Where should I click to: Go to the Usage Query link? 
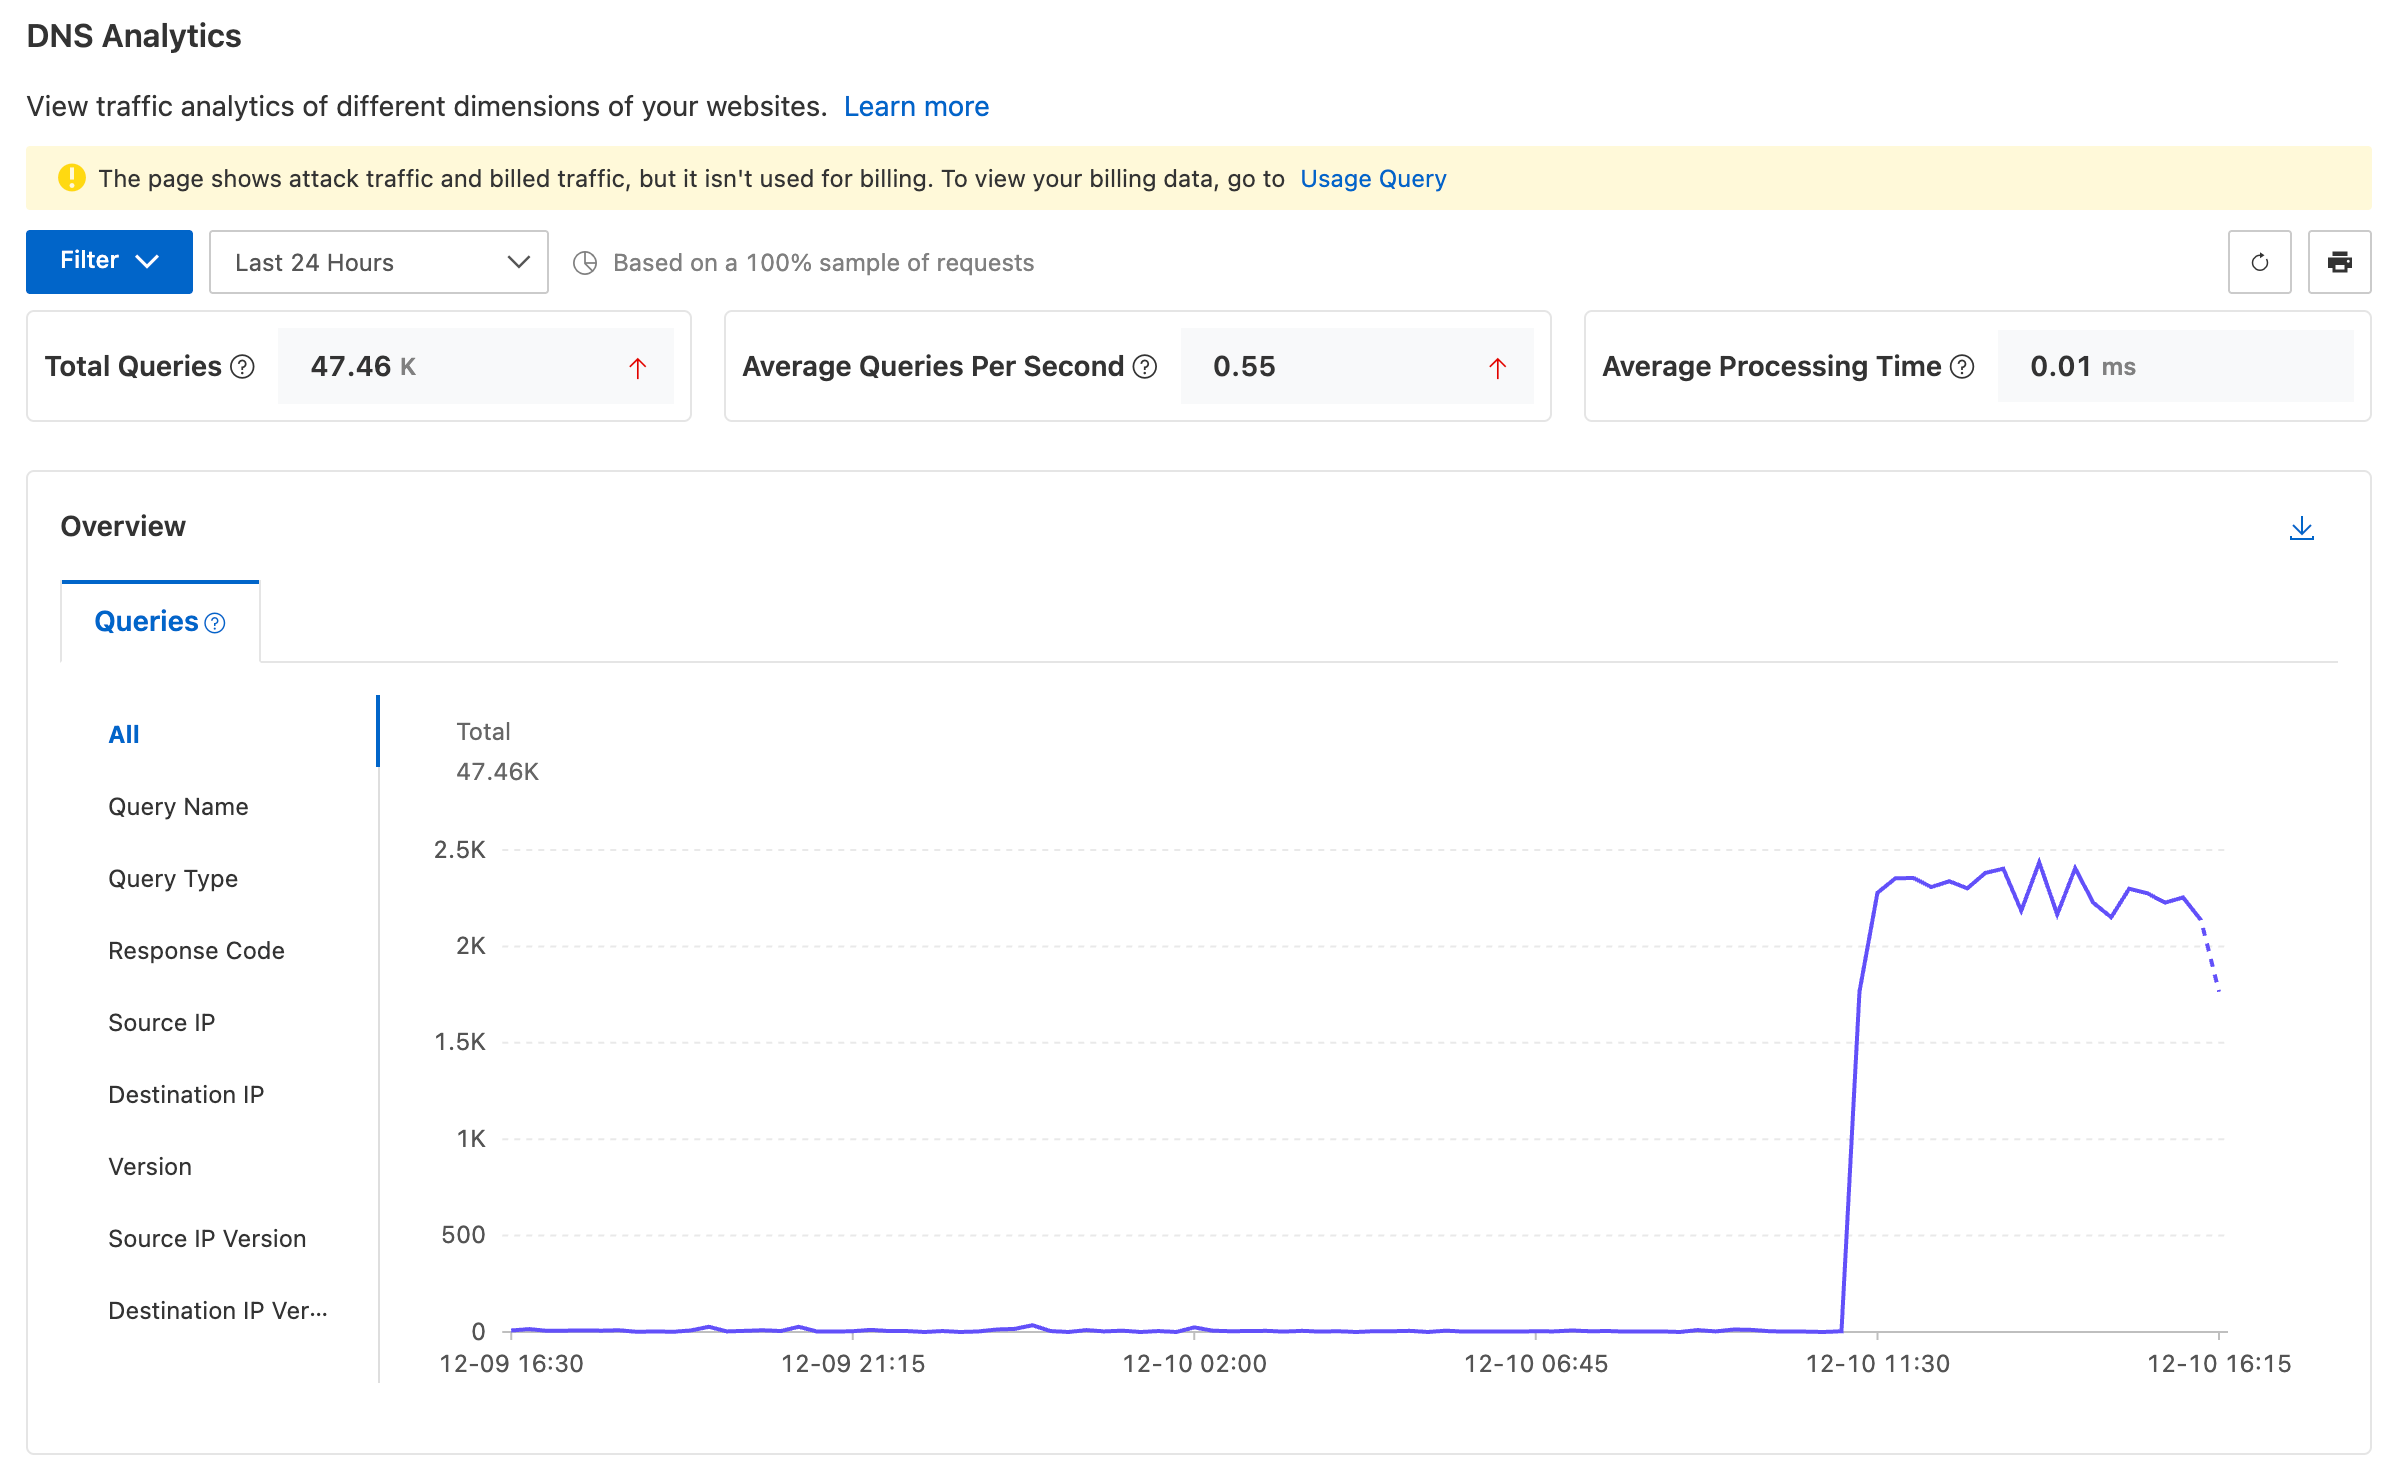click(x=1373, y=178)
